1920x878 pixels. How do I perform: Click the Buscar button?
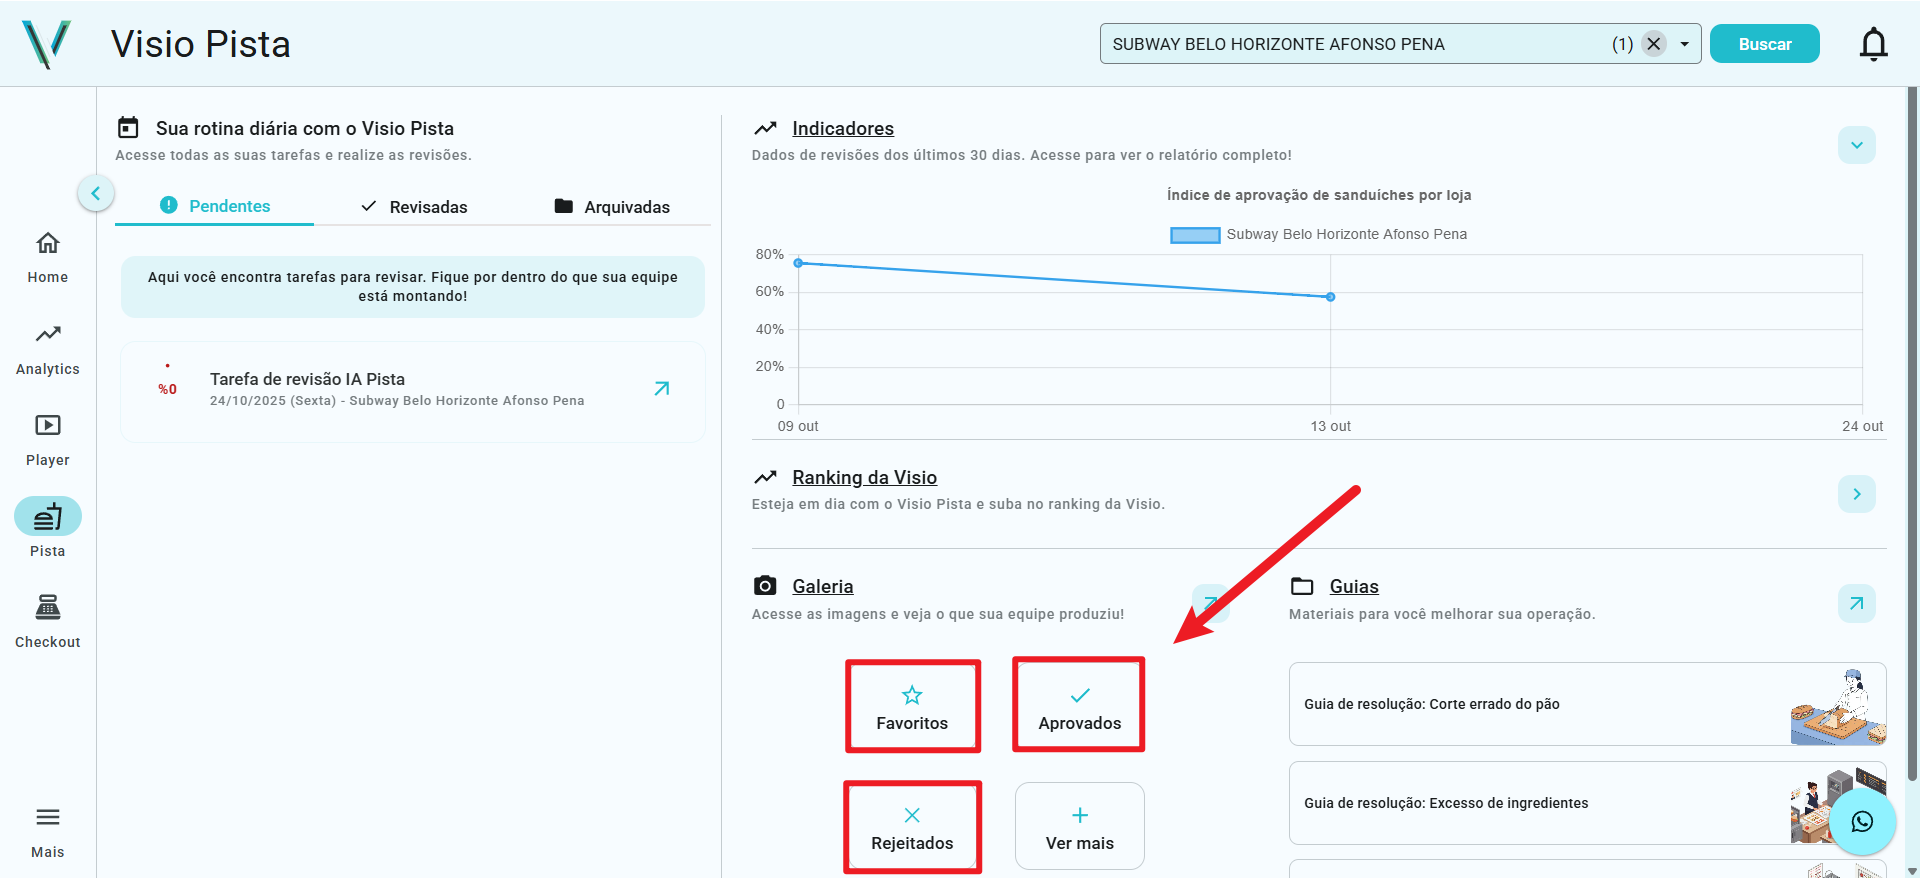pos(1764,44)
